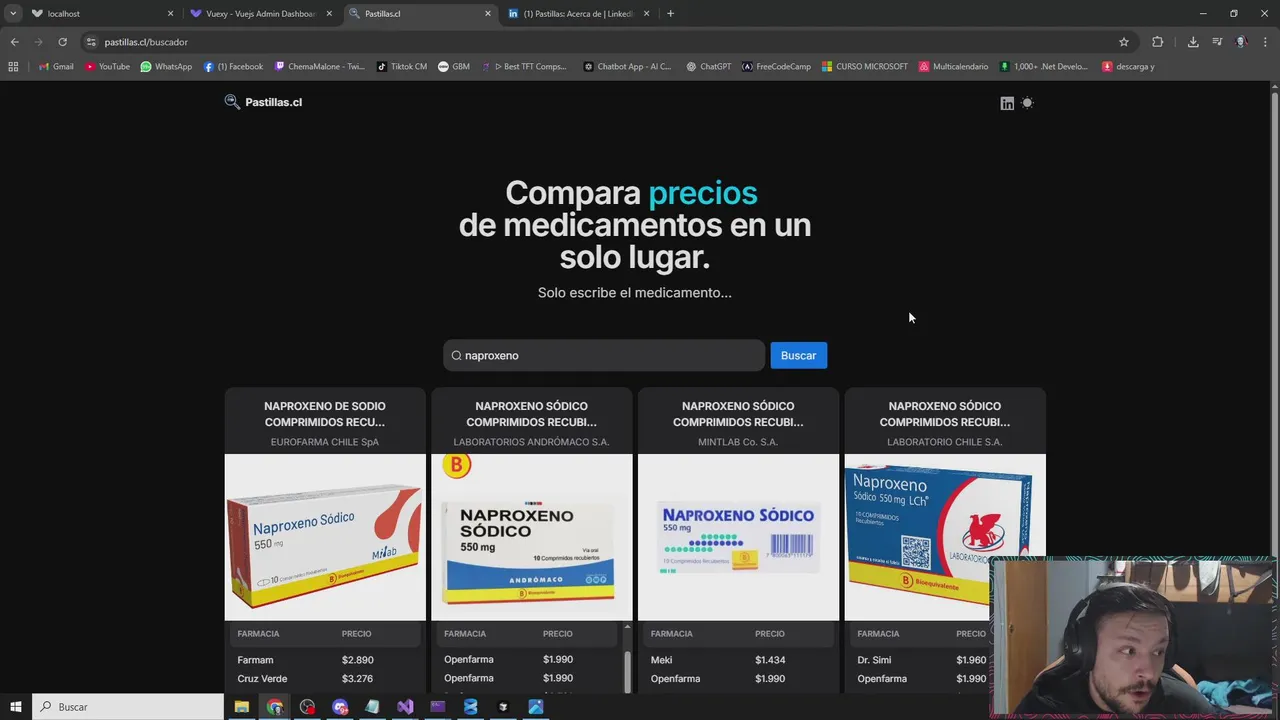Open the descarga y bookmark
This screenshot has height=720, width=1280.
pyautogui.click(x=1128, y=67)
